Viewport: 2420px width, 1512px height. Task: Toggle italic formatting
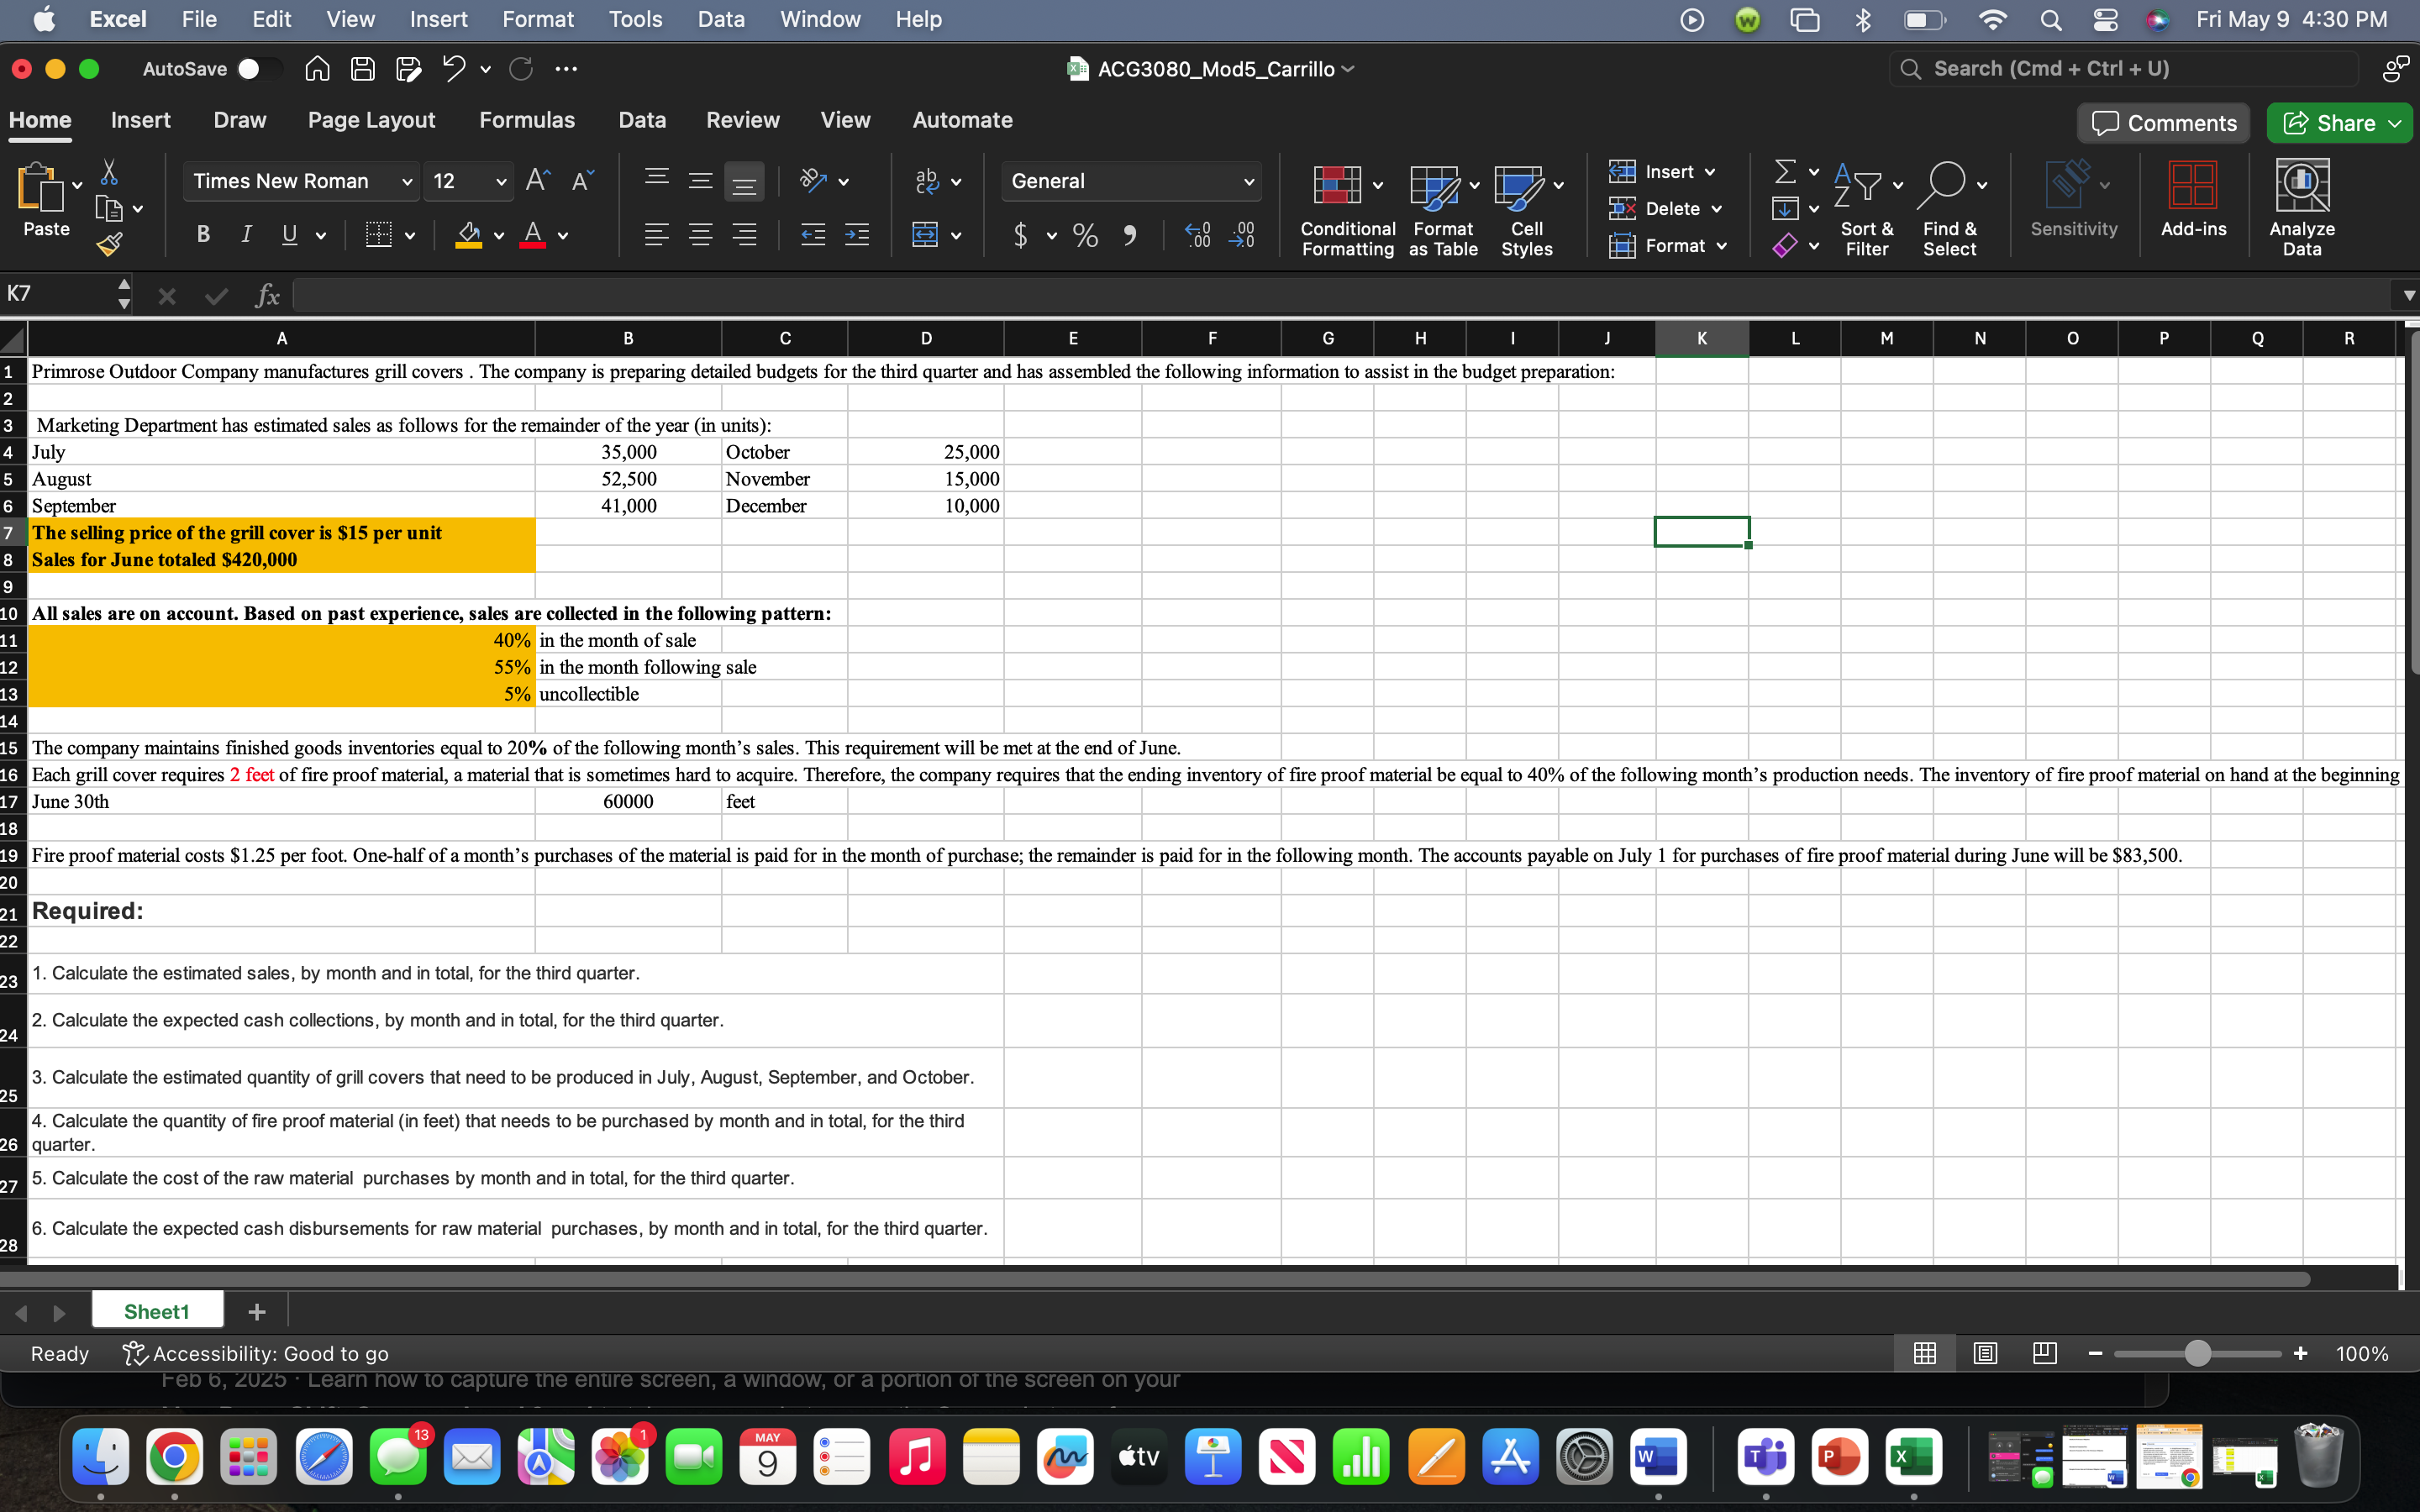247,234
